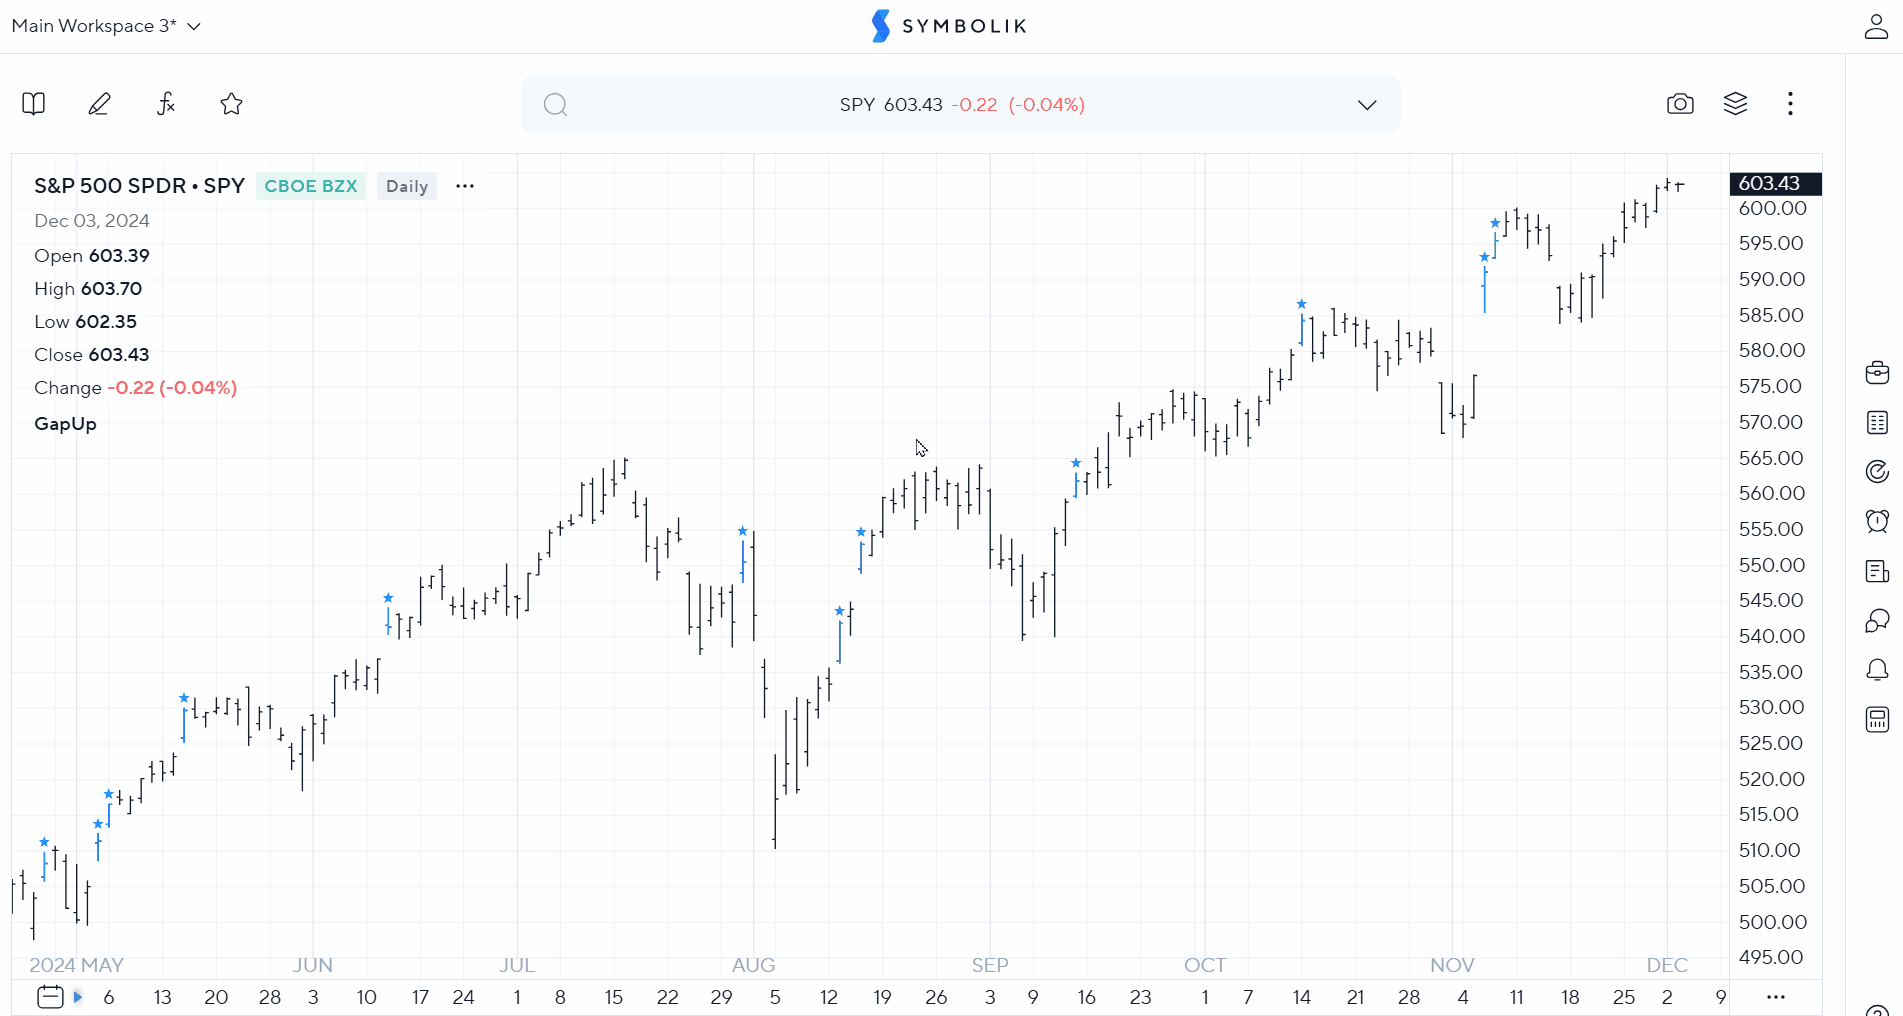This screenshot has height=1016, width=1903.
Task: Click the 2024 MAY axis label
Action: click(76, 965)
